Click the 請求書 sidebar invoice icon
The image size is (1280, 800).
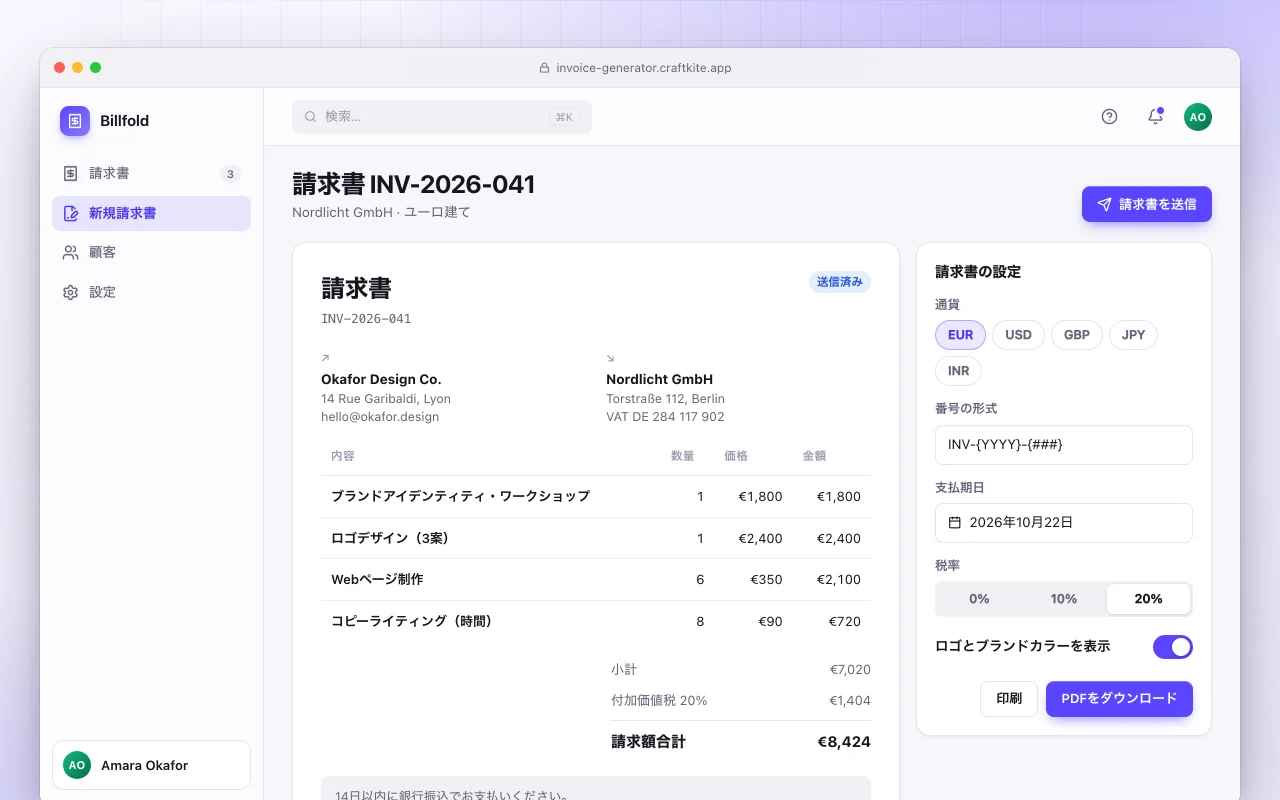[70, 174]
